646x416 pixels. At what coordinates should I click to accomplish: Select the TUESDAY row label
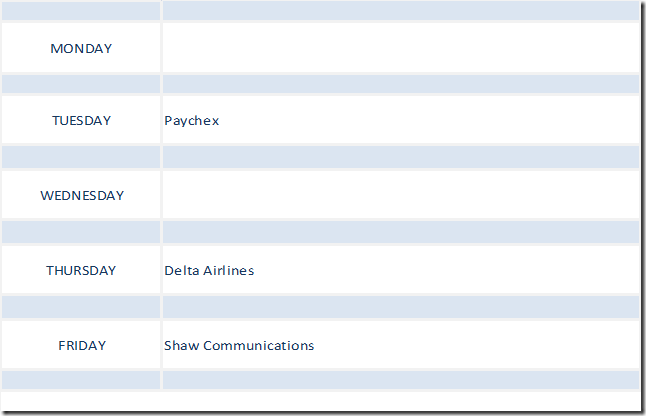(82, 121)
